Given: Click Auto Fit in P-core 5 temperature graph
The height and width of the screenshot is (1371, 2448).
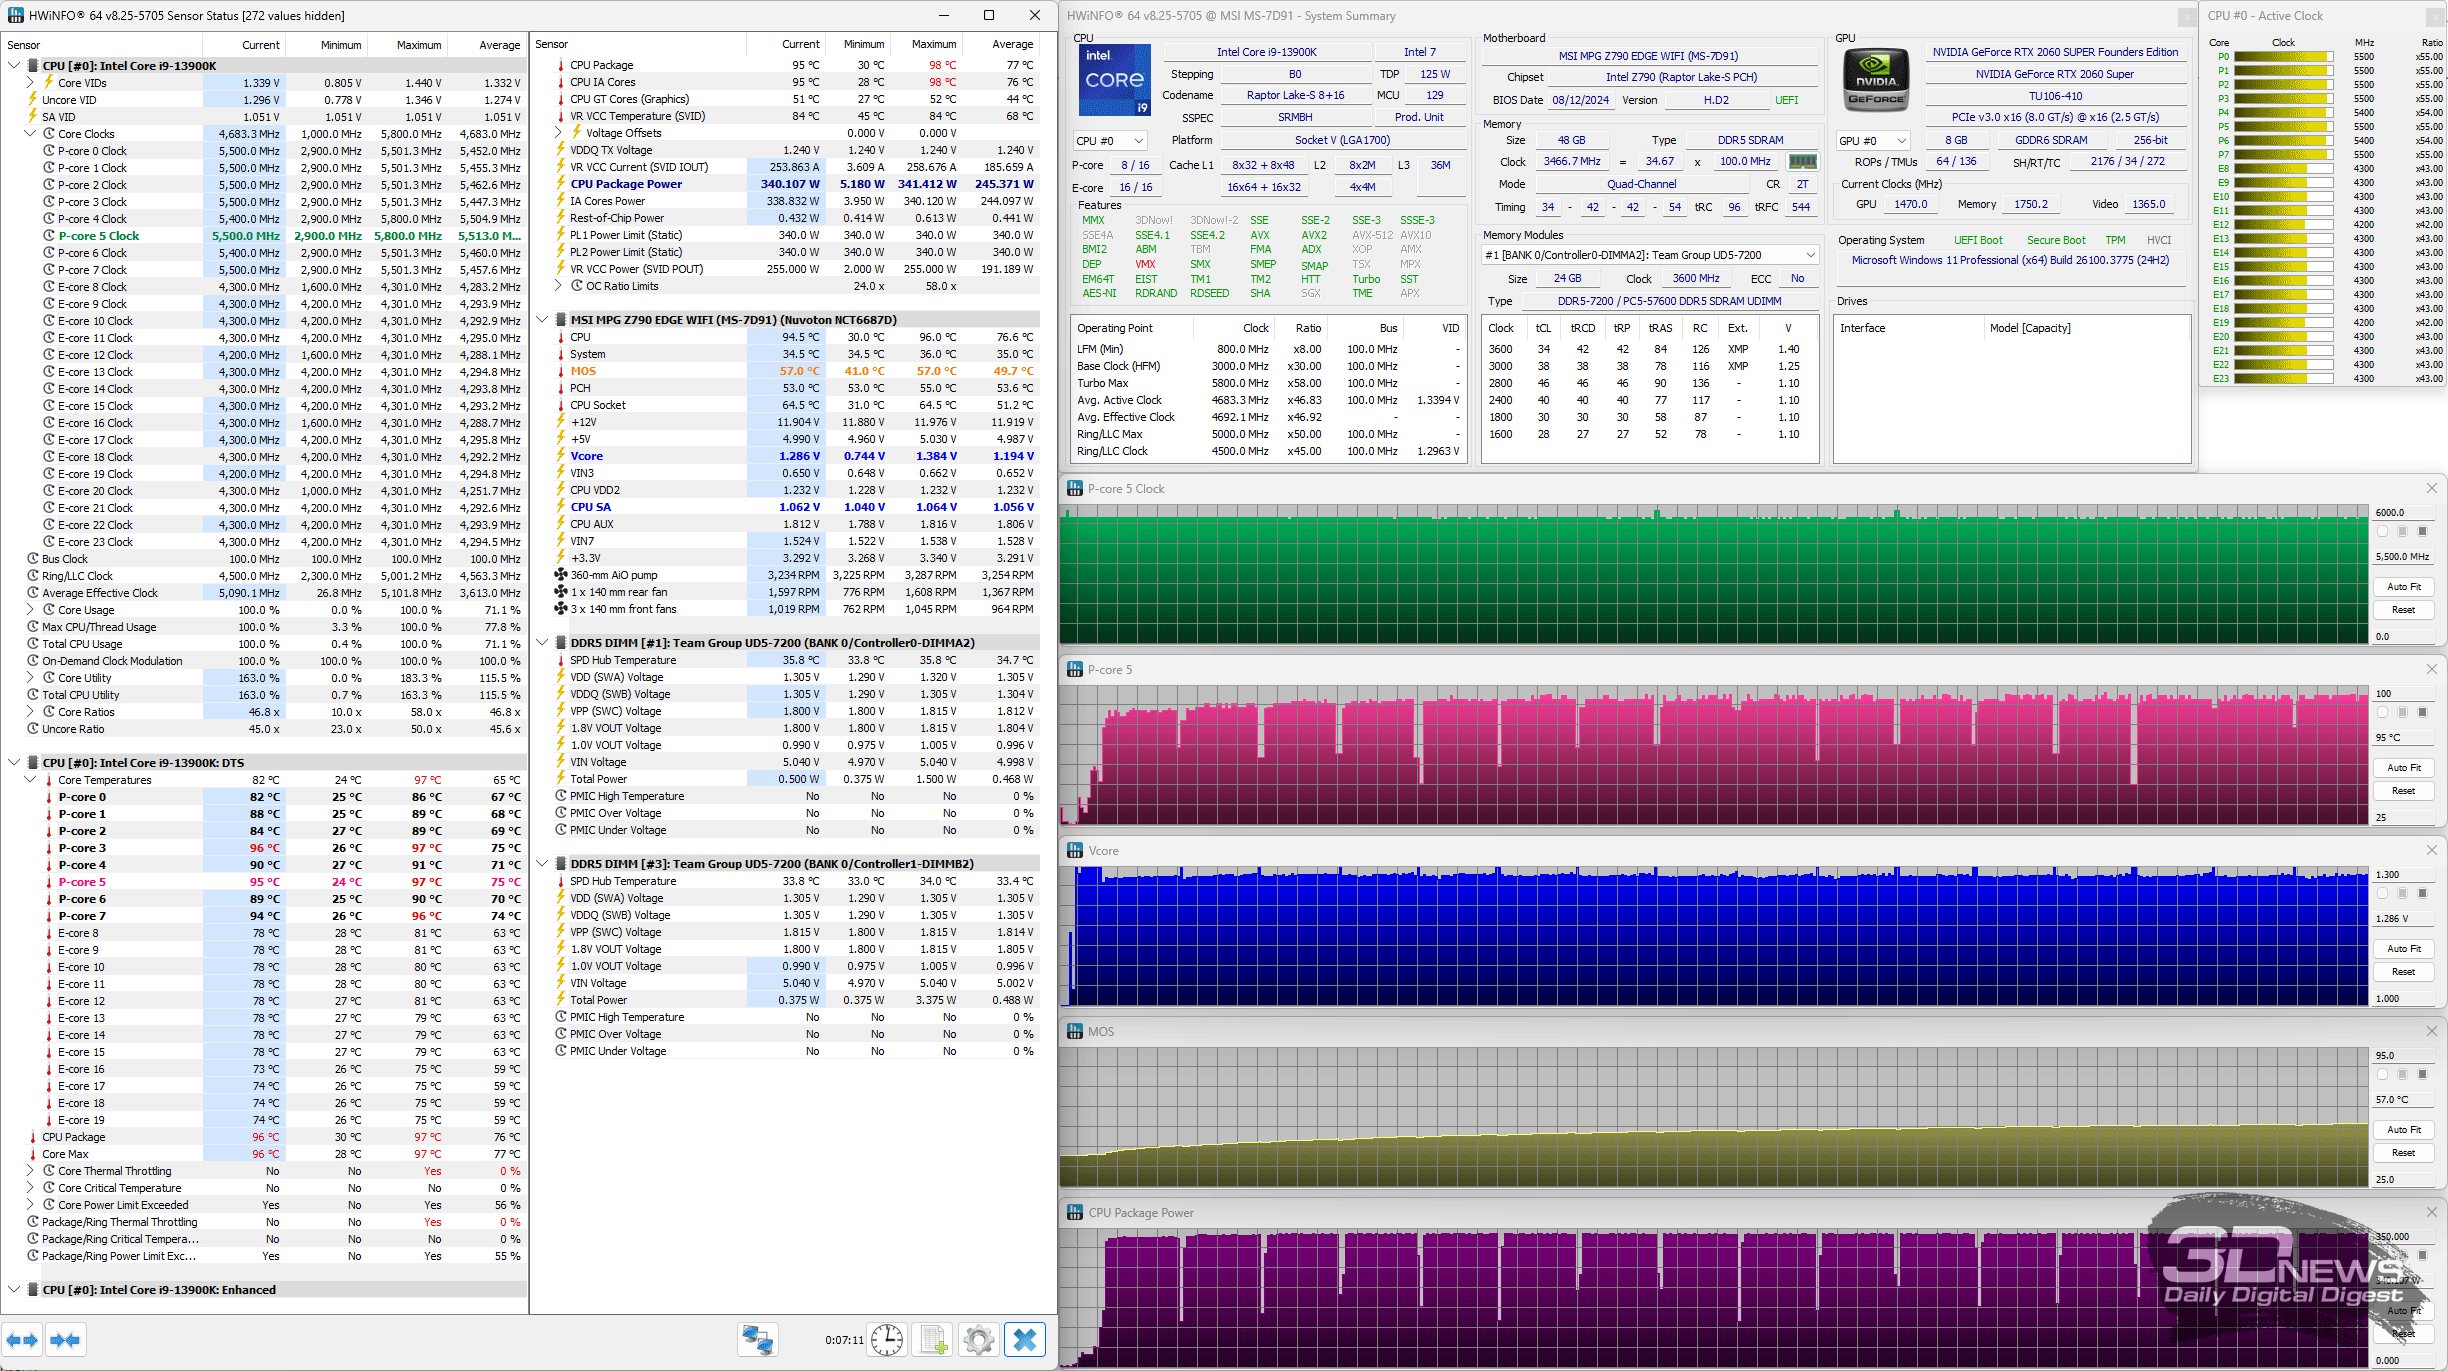Looking at the screenshot, I should click(x=2404, y=768).
